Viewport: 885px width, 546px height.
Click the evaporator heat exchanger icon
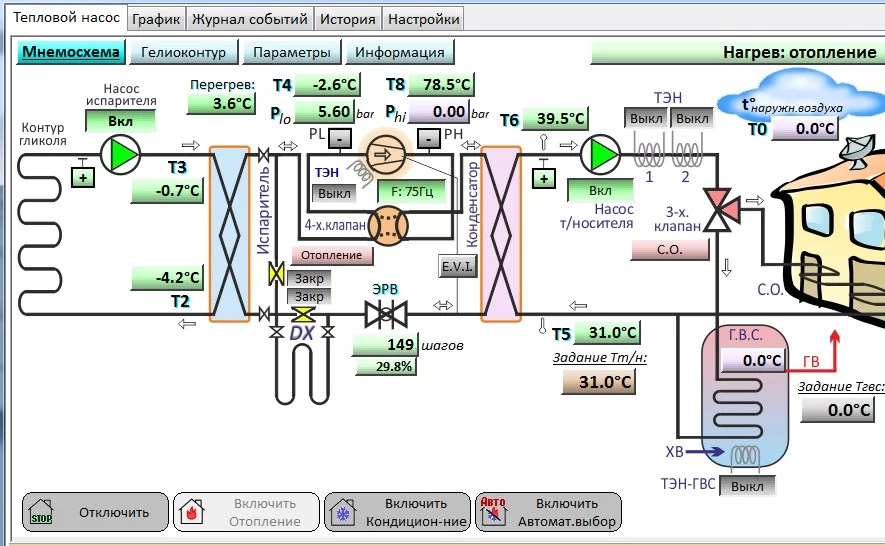pos(229,234)
